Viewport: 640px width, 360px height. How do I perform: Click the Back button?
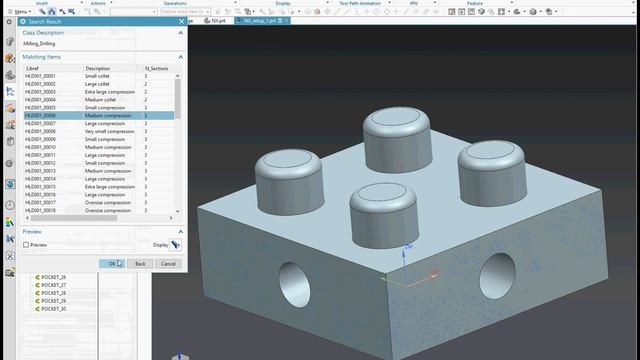tap(140, 264)
